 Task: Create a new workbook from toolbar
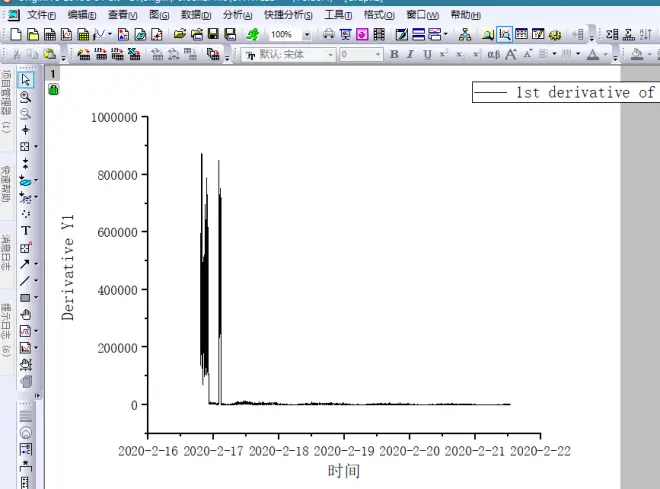click(x=50, y=34)
